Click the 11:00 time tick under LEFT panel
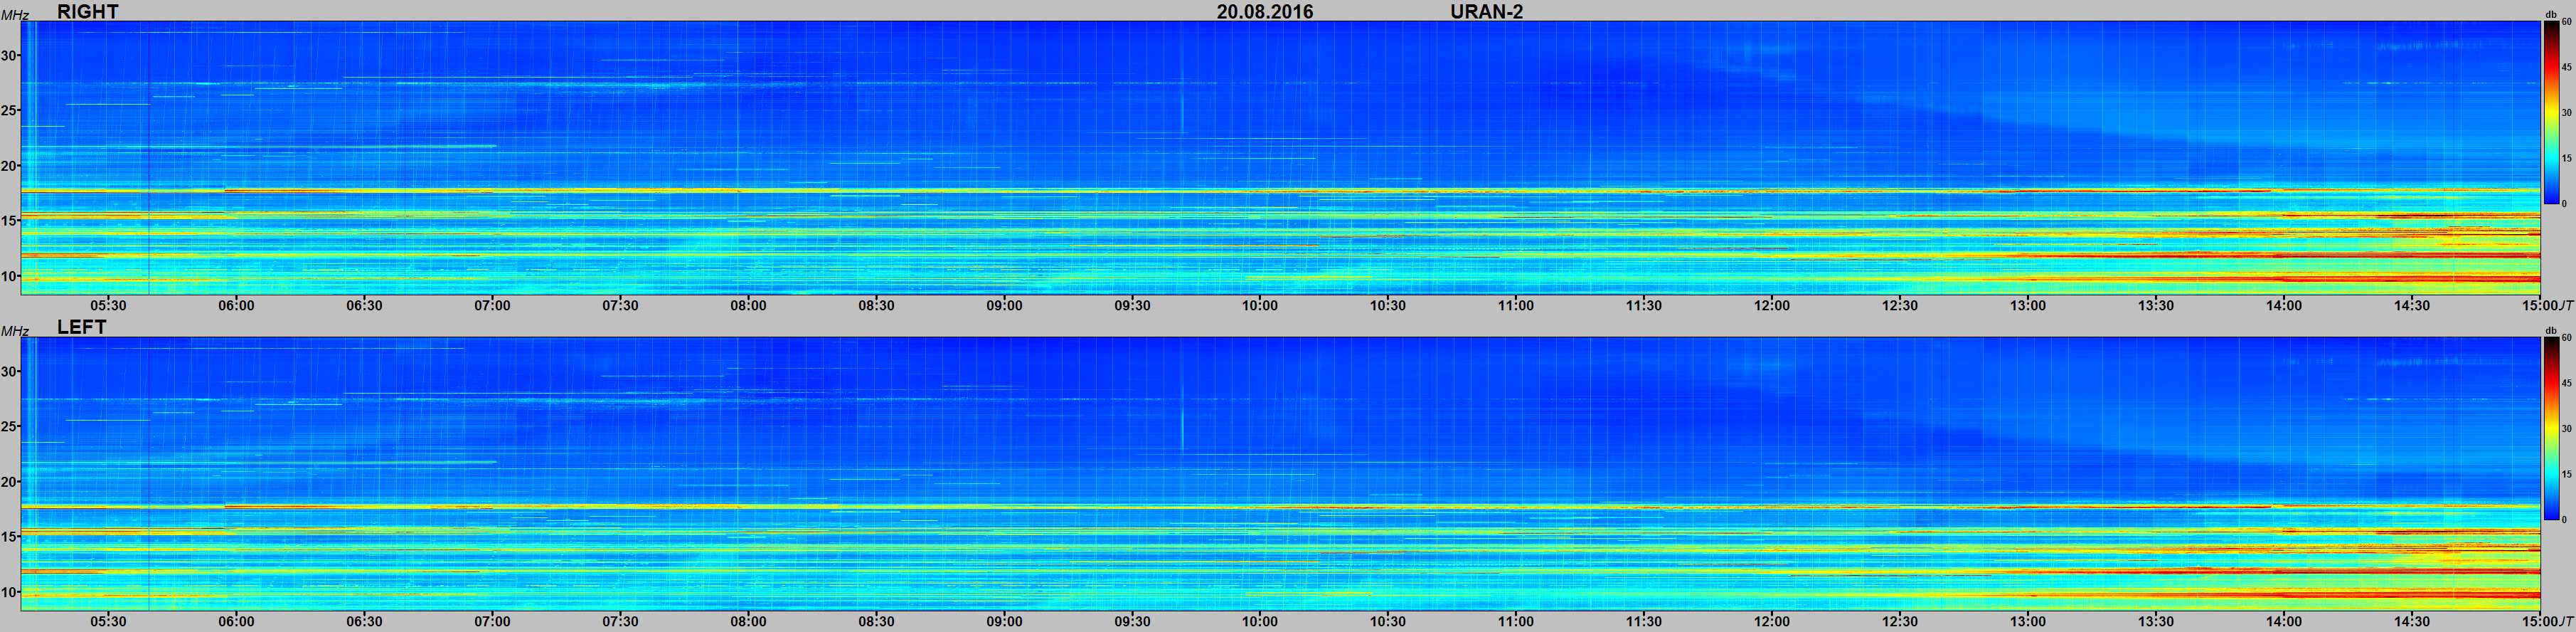This screenshot has height=632, width=2576. pyautogui.click(x=1516, y=621)
